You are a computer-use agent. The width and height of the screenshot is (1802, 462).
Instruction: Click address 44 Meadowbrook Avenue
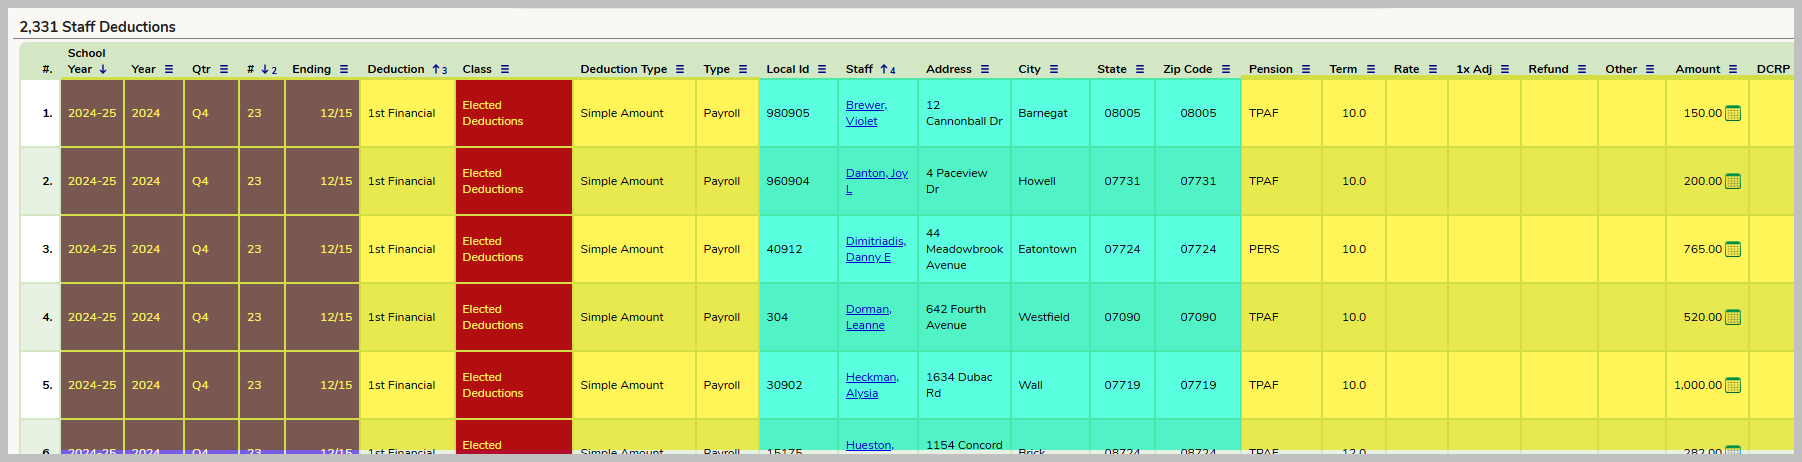coord(964,249)
